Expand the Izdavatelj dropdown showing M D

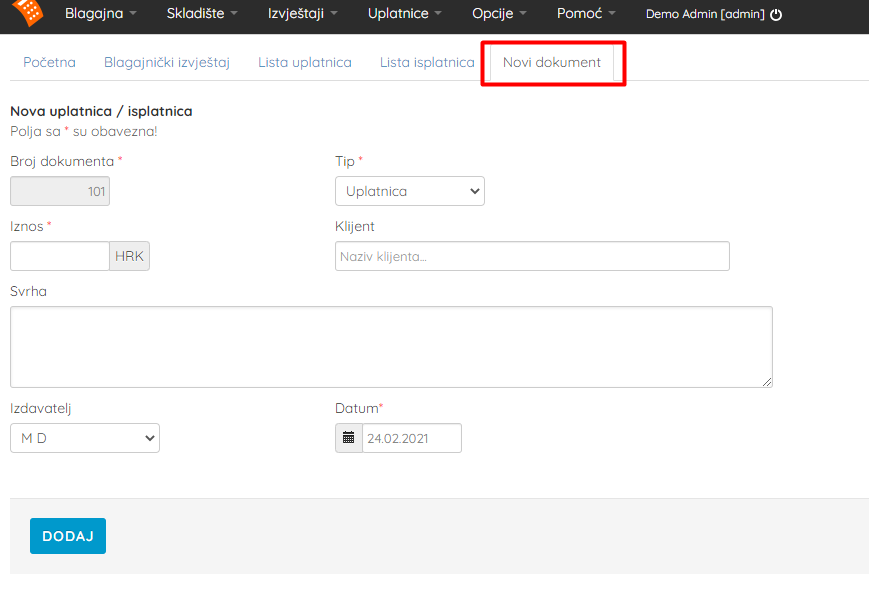point(85,438)
